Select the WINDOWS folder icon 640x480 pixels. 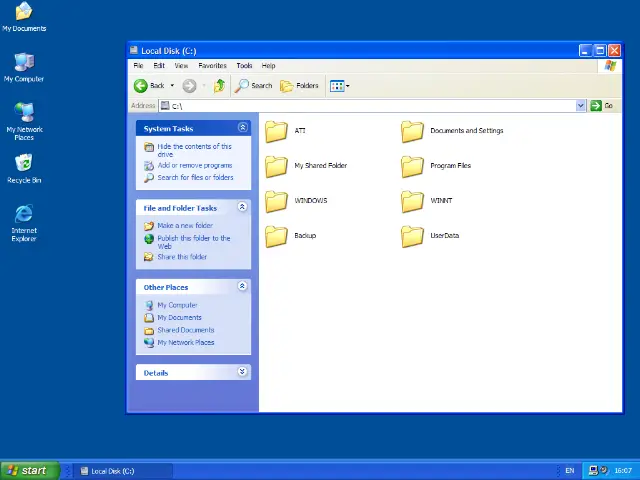click(276, 202)
